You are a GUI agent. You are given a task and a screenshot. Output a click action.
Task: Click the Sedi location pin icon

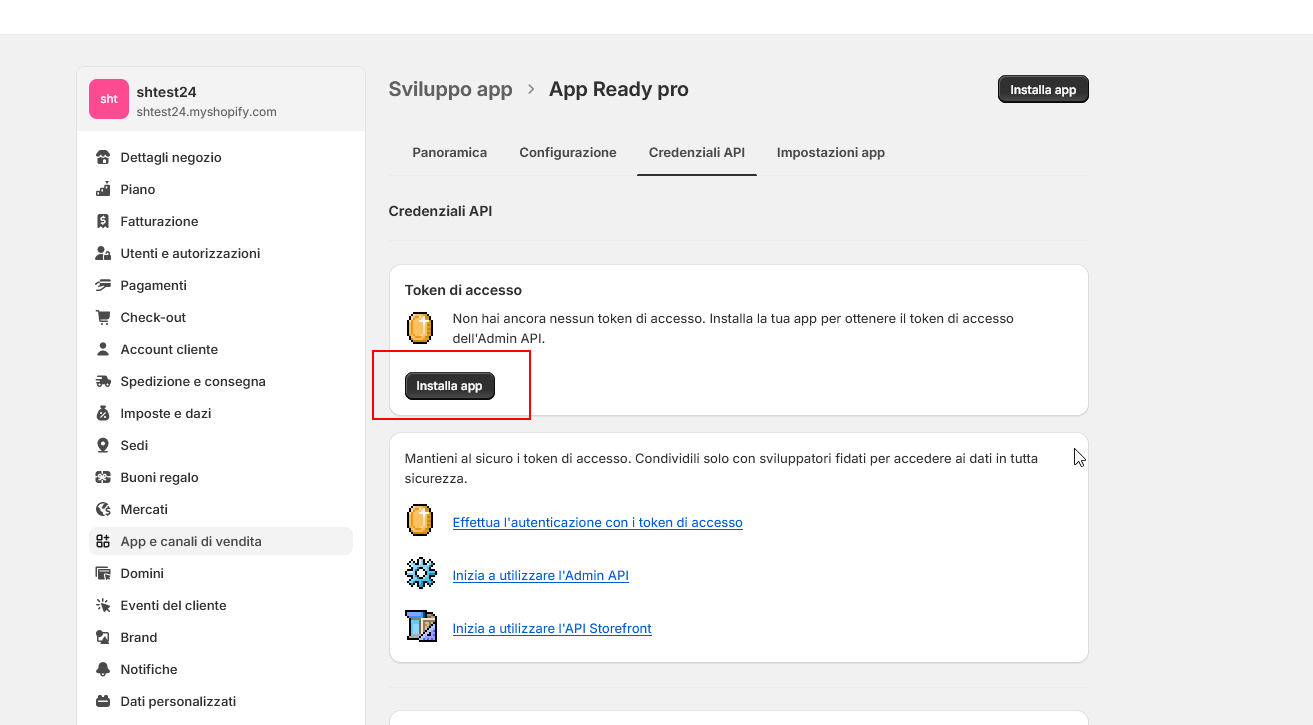point(102,445)
